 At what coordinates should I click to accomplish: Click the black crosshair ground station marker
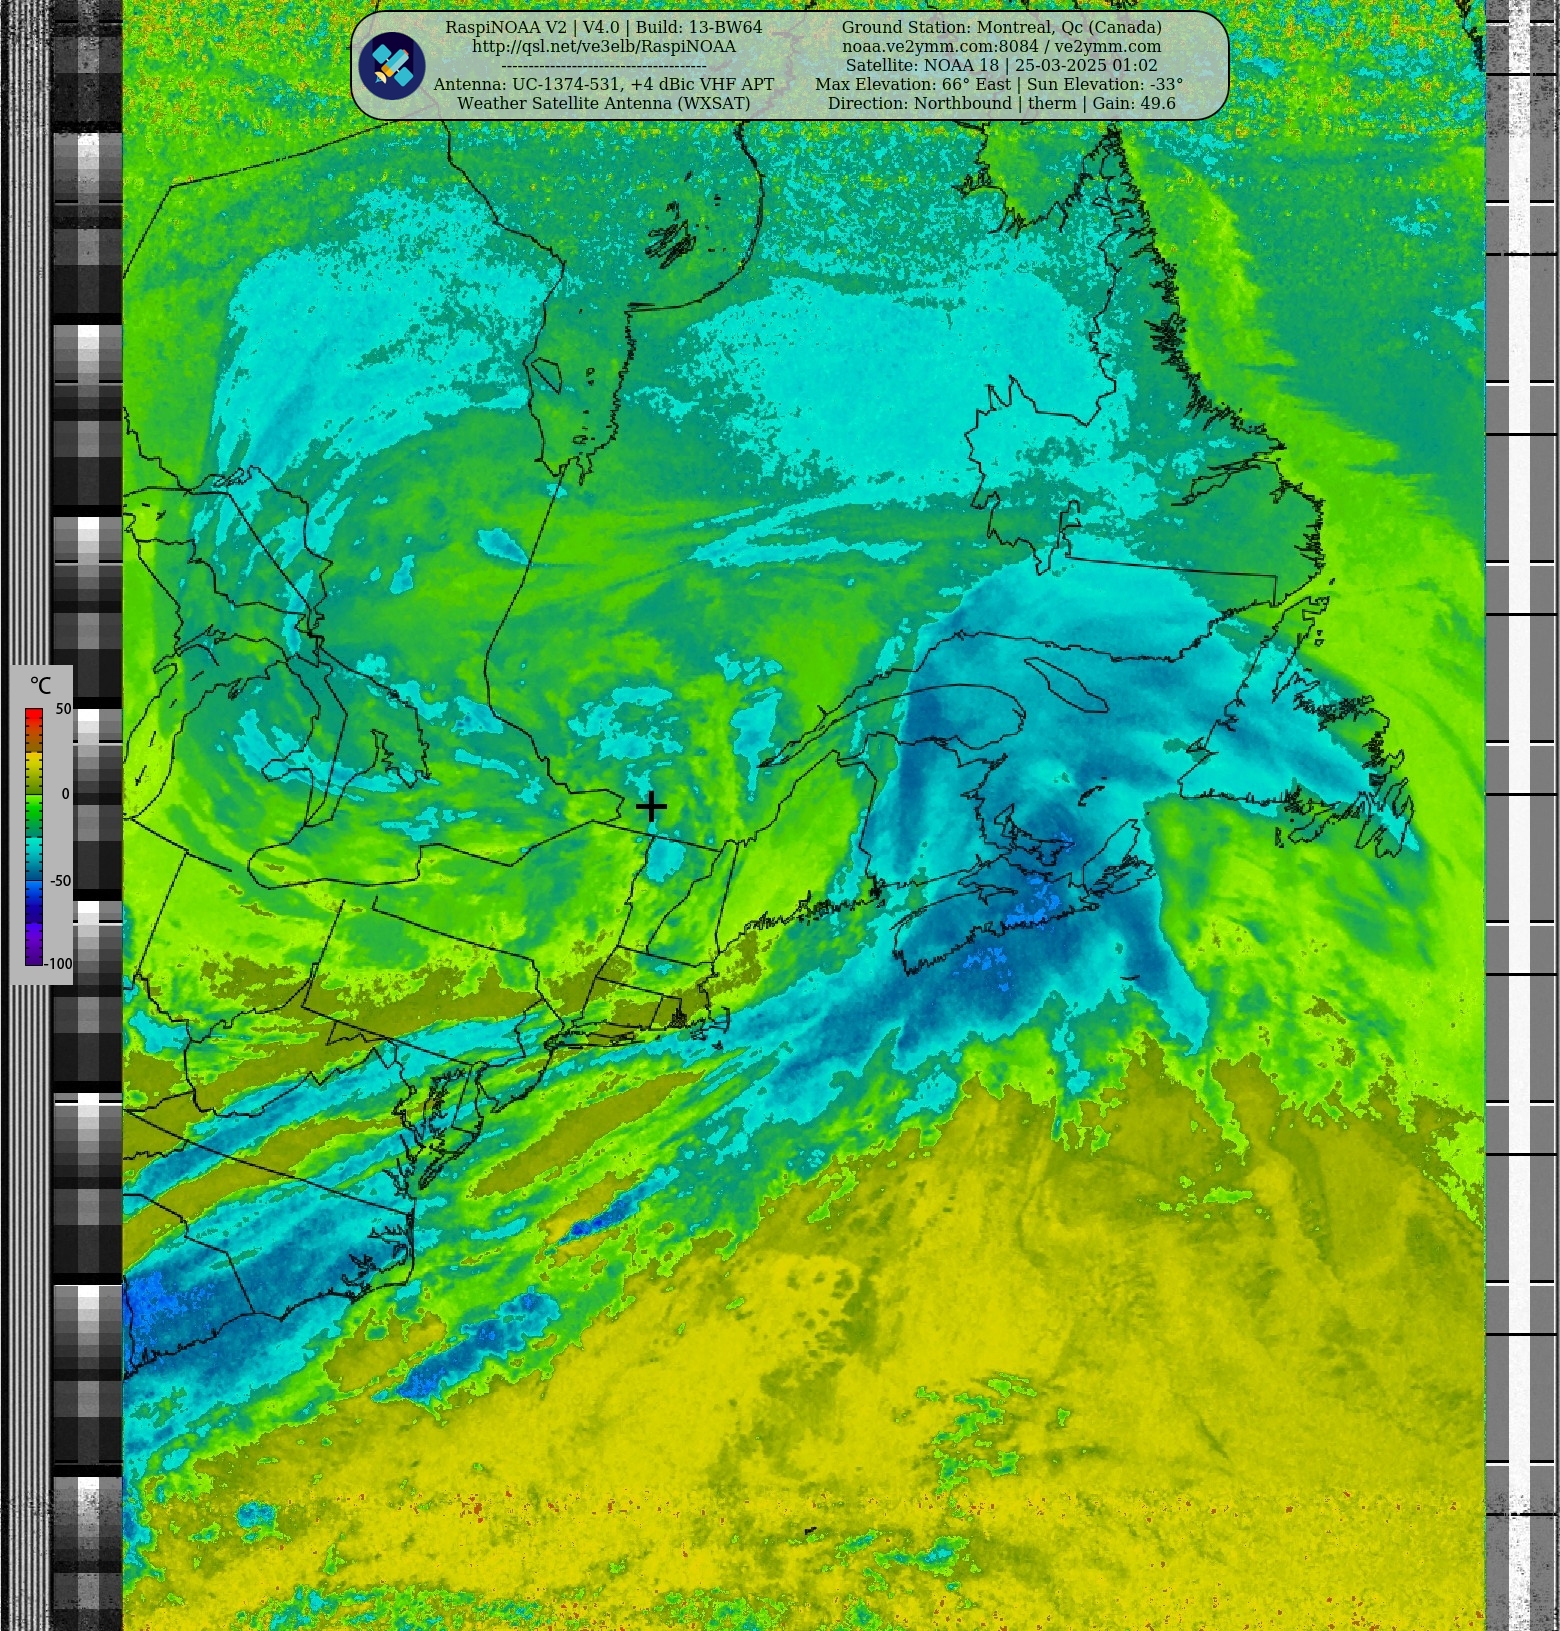pos(651,806)
